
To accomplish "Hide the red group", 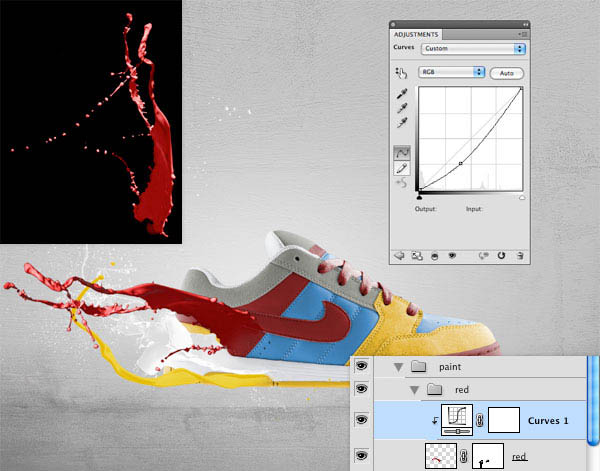I will coord(361,388).
